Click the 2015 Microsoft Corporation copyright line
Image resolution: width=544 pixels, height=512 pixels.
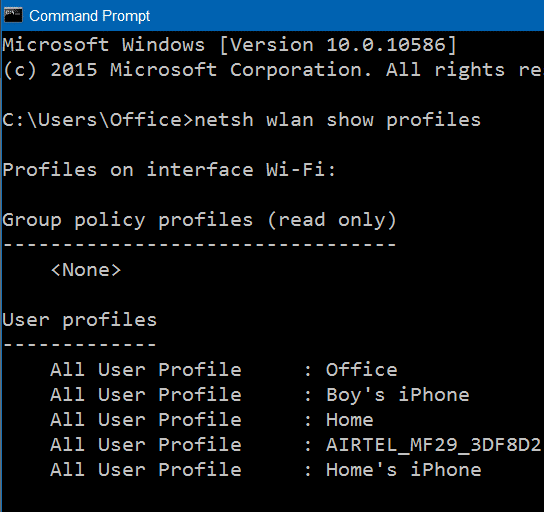(x=272, y=70)
